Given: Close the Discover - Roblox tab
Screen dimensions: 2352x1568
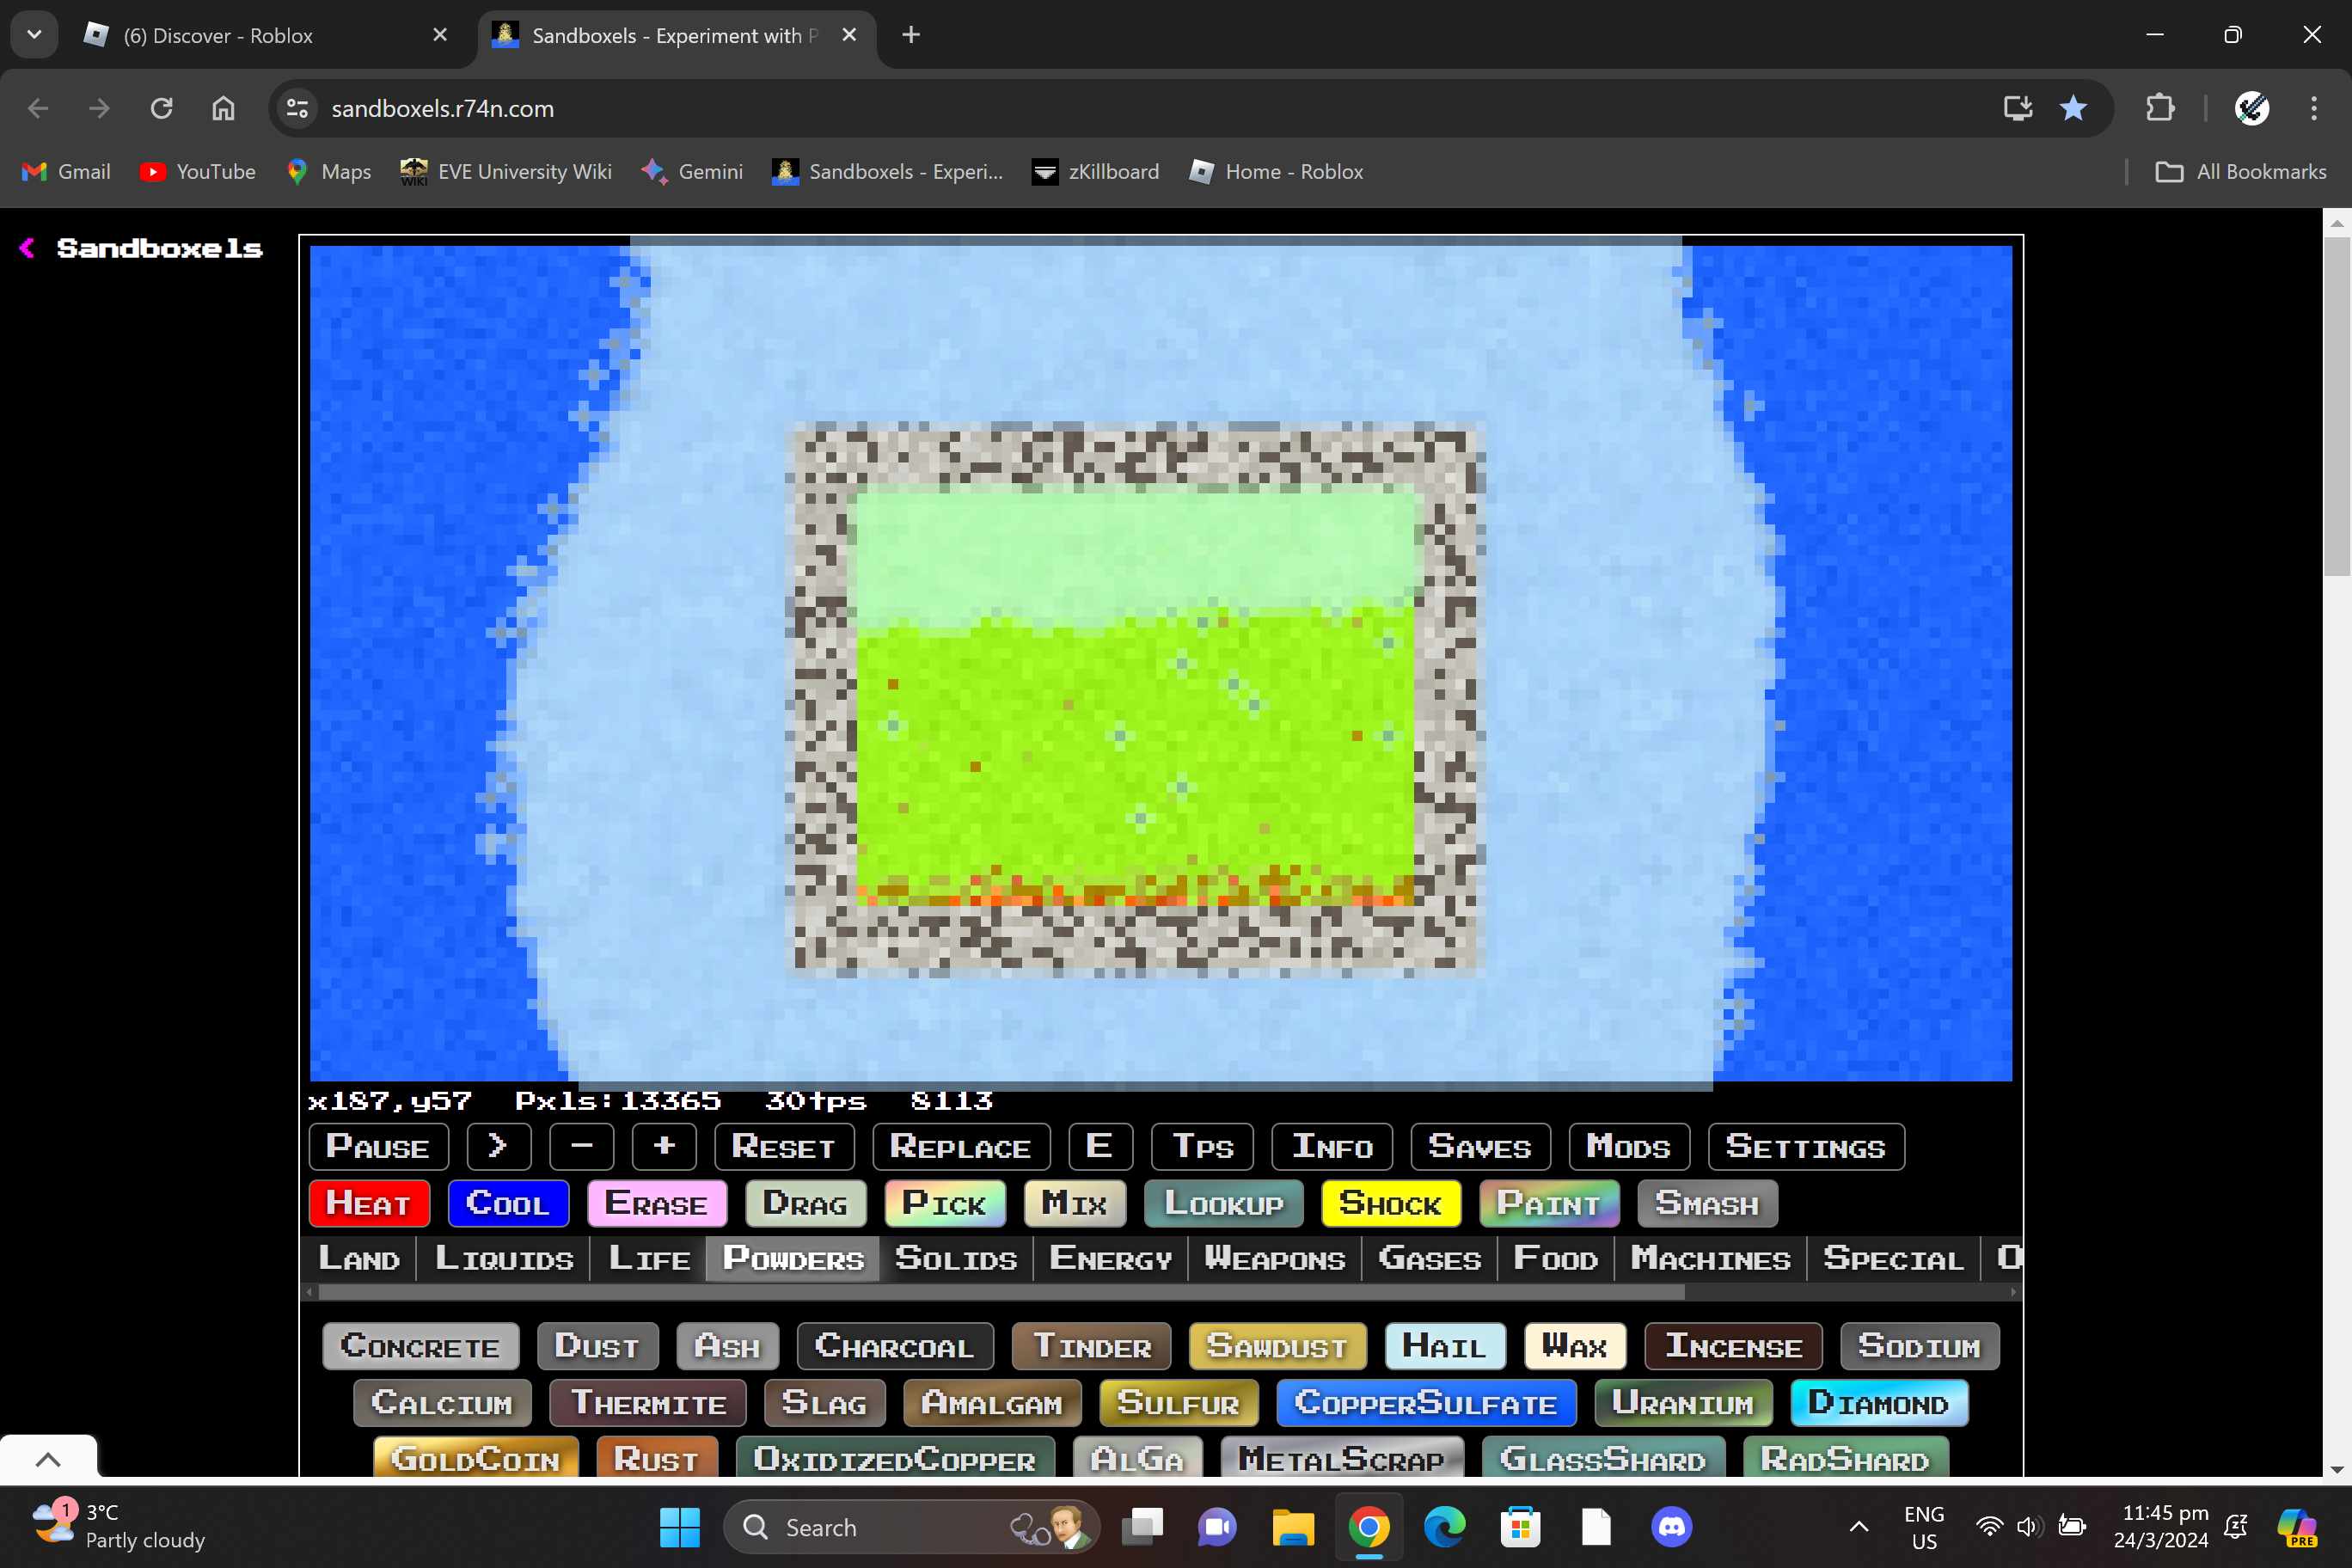Looking at the screenshot, I should coord(440,35).
